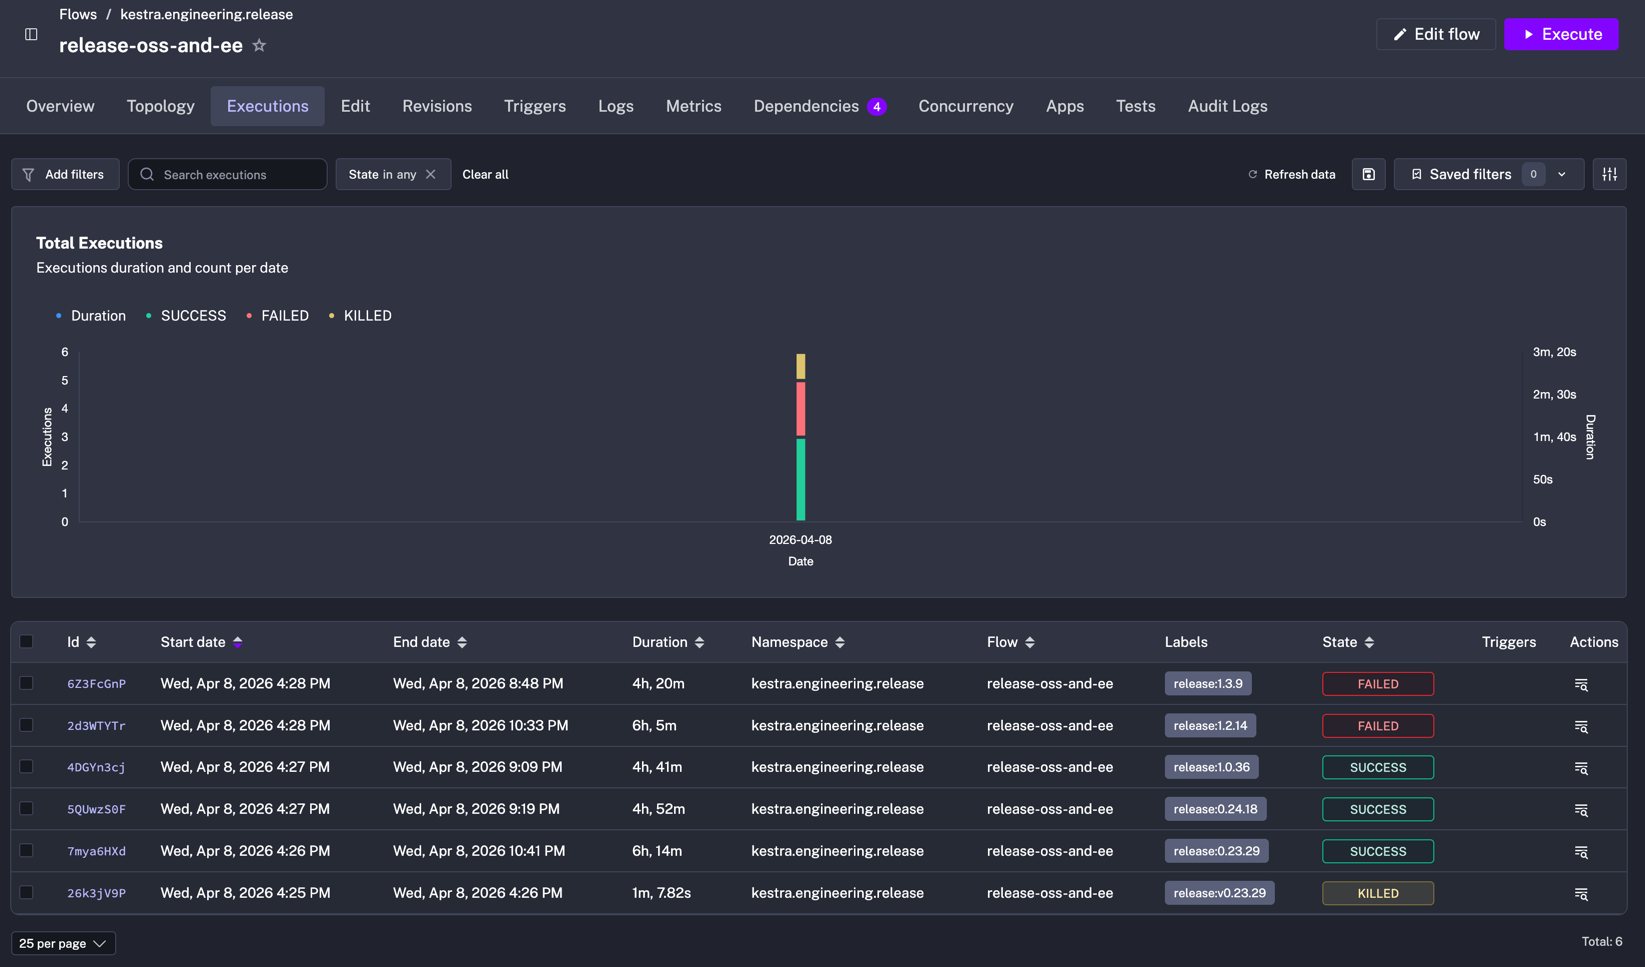Open execution details icon for 7mya6HXd
The image size is (1645, 967).
(1581, 852)
